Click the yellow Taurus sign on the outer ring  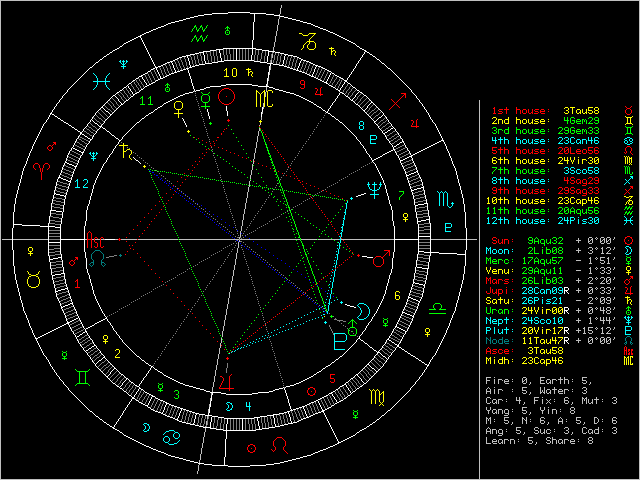coord(35,278)
